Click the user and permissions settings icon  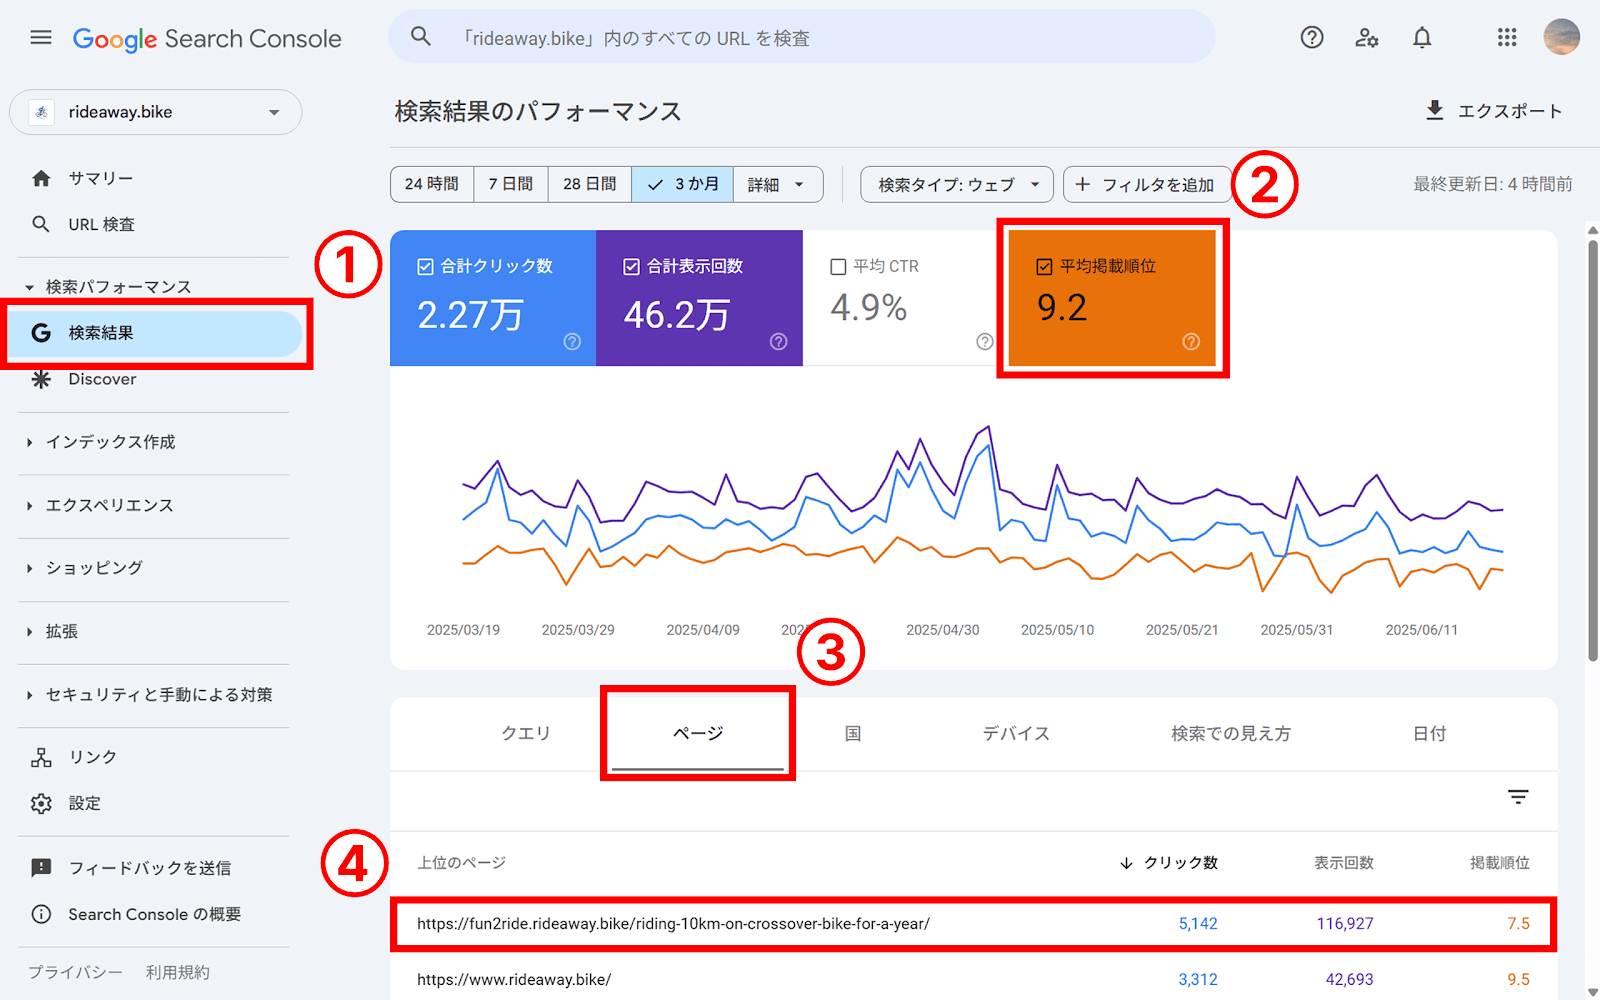(1366, 37)
